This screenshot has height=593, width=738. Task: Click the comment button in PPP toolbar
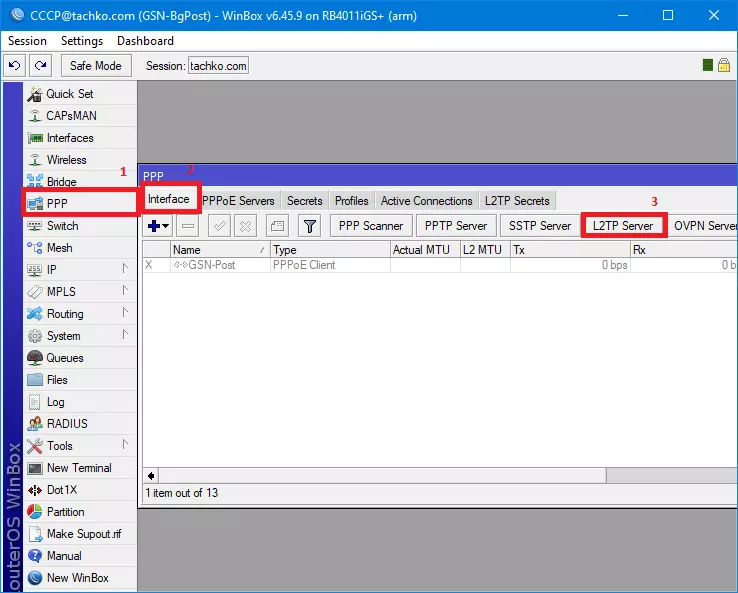(277, 226)
